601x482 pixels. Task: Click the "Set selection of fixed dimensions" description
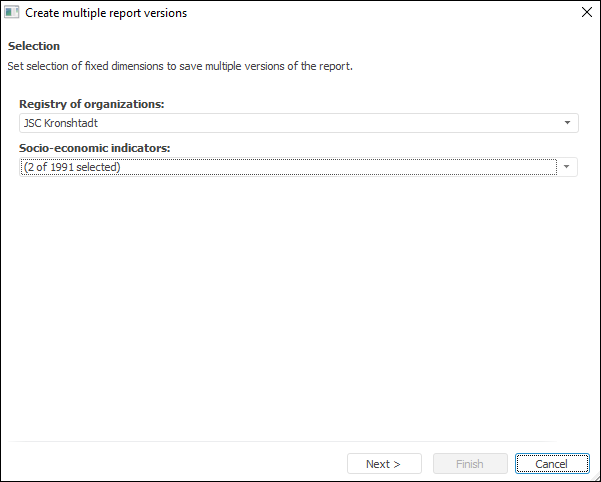180,66
